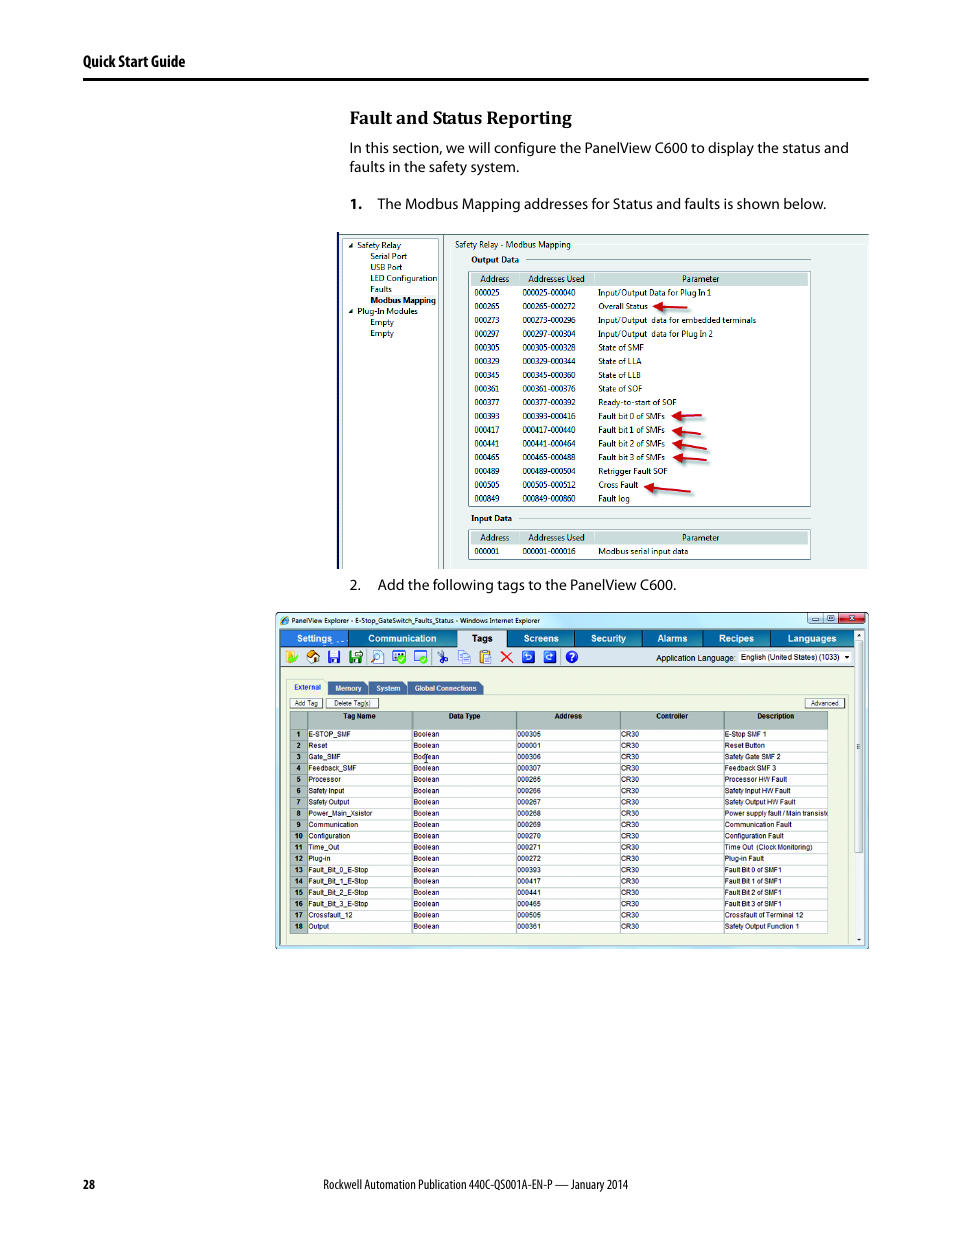
Task: Collapse the Safety Relay tree node
Action: 351,245
